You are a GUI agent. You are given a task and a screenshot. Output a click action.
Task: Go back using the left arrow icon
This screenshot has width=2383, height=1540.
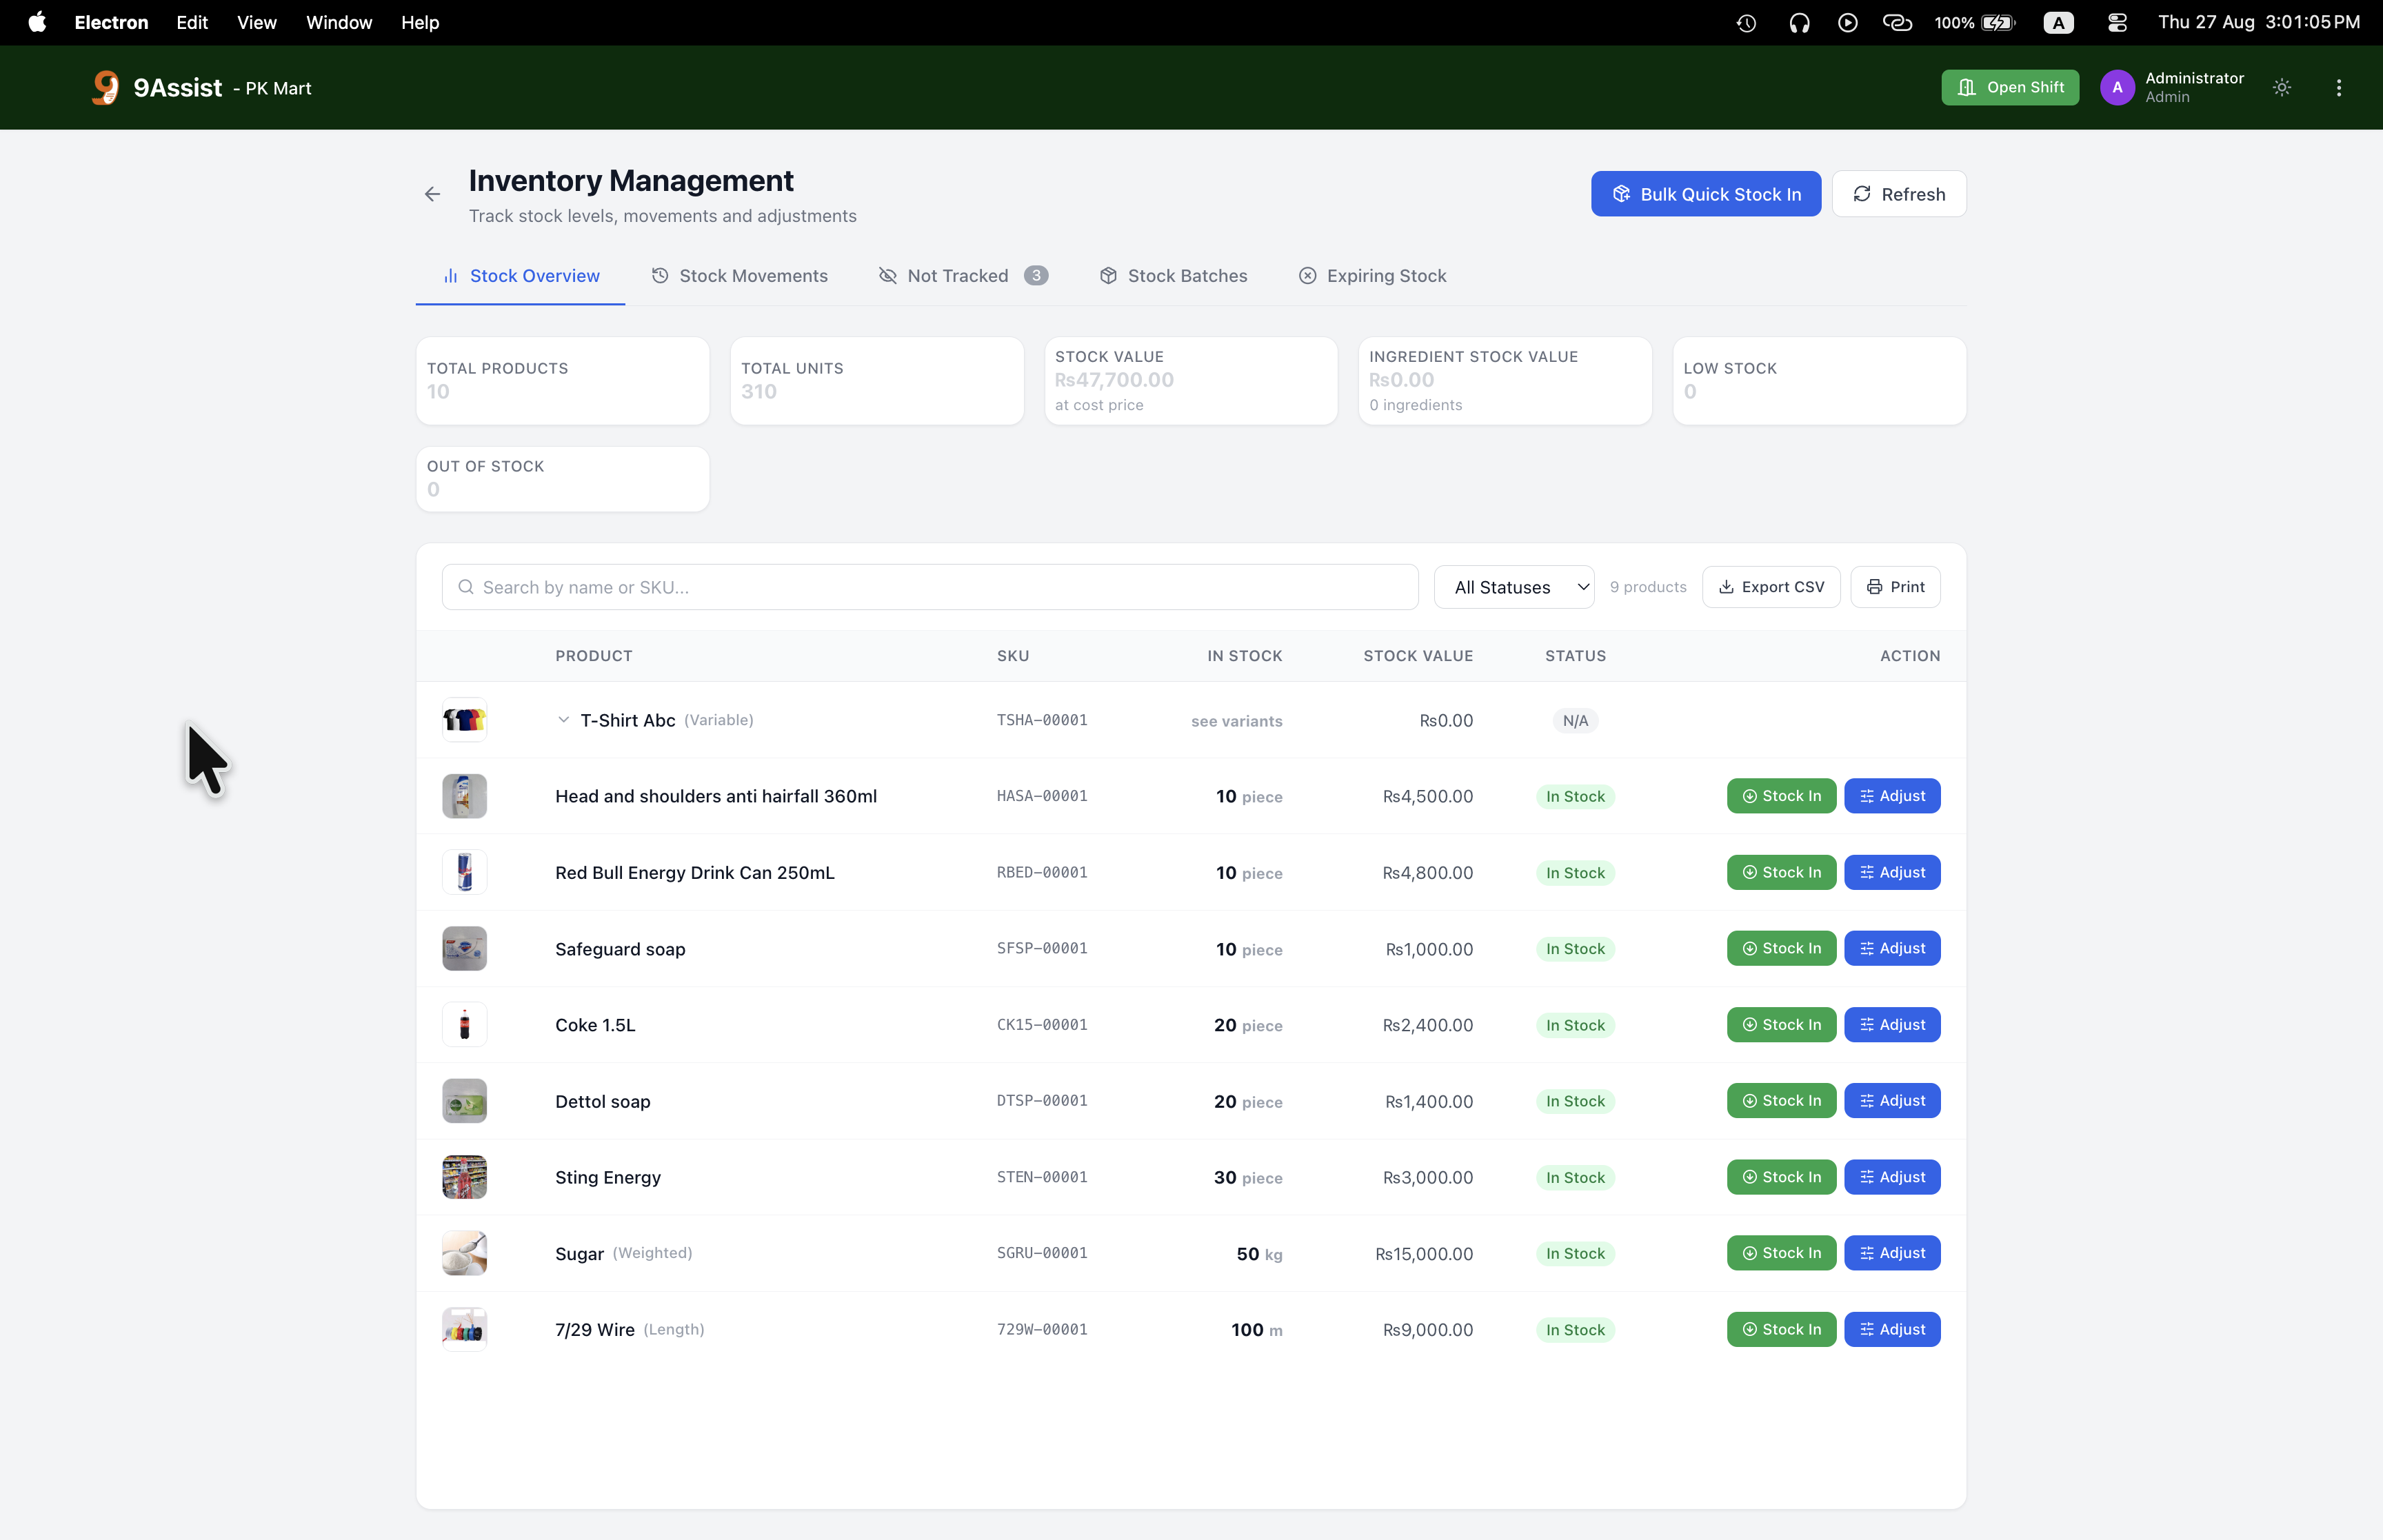[432, 194]
